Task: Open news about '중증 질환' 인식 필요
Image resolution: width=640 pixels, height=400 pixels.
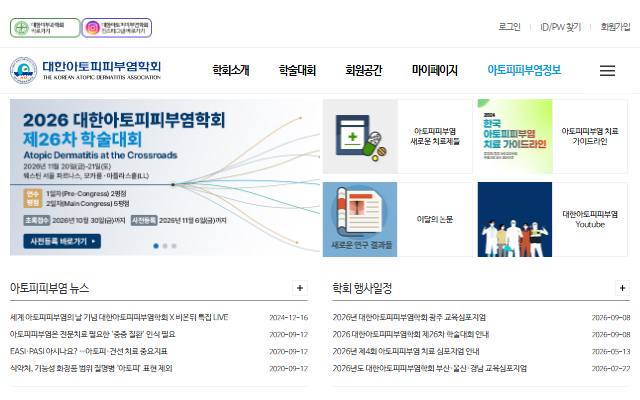Action: 93,334
